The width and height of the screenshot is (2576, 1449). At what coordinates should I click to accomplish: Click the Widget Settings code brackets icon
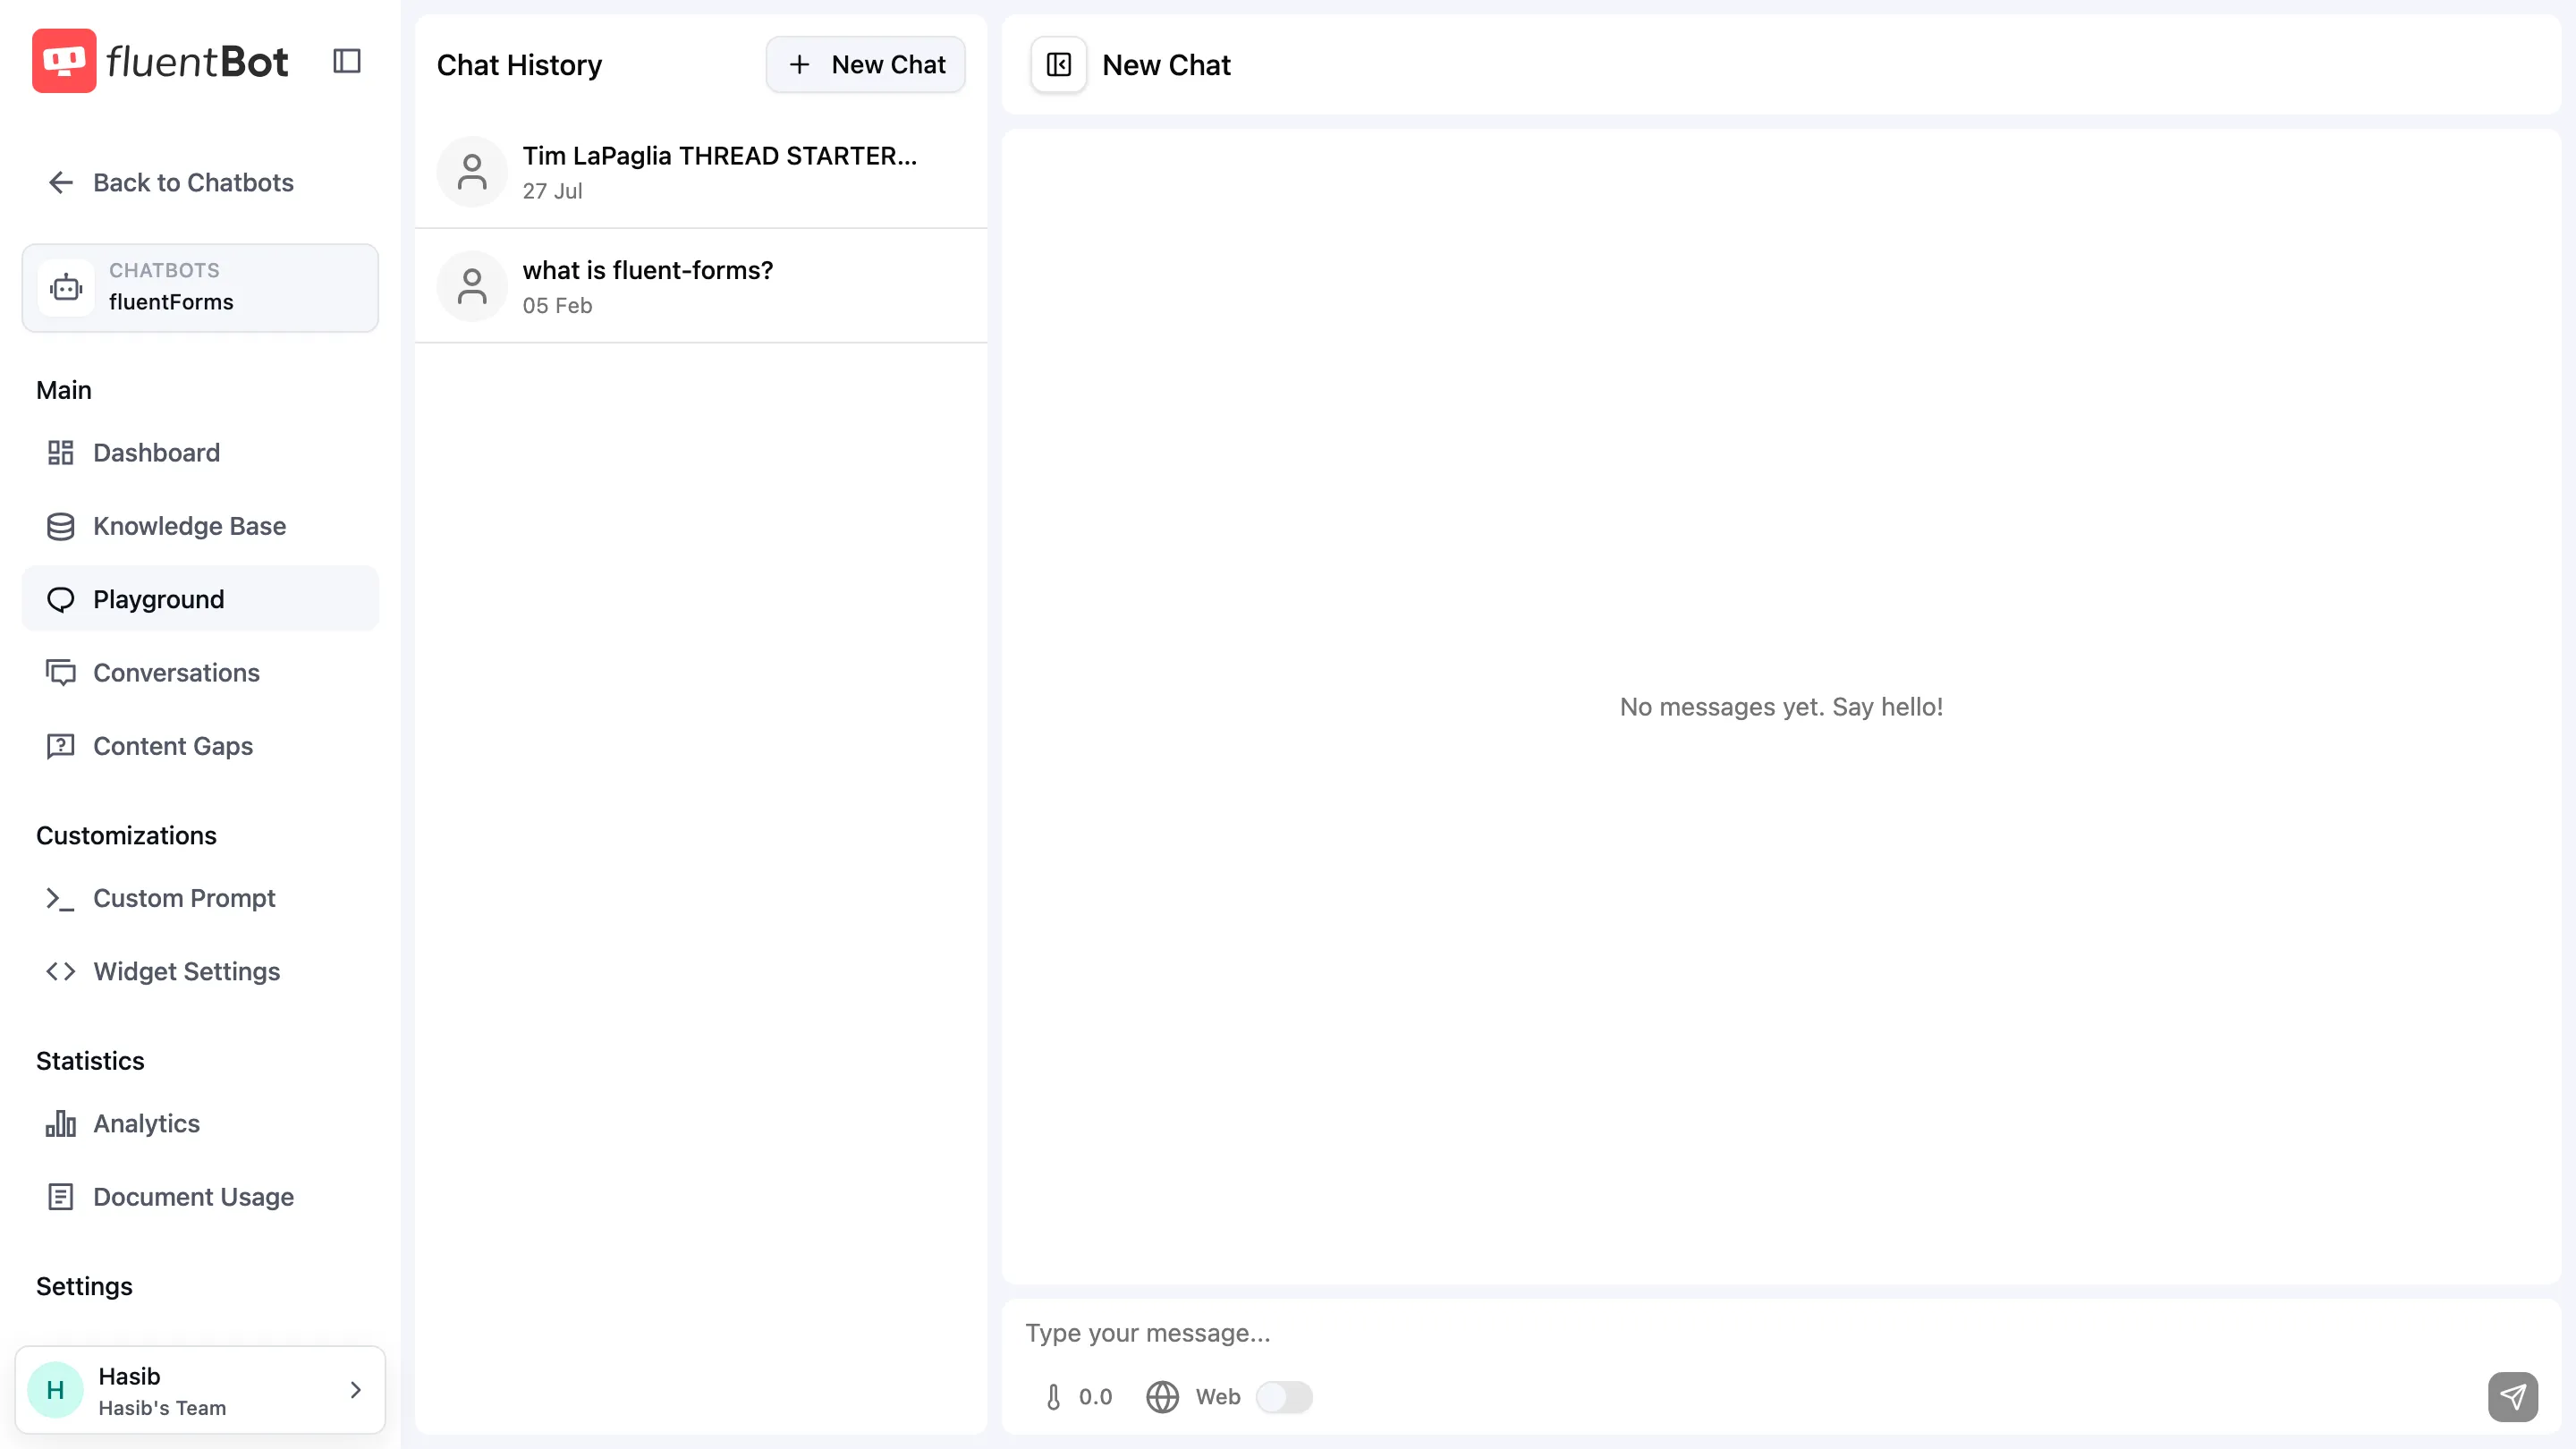(x=61, y=971)
